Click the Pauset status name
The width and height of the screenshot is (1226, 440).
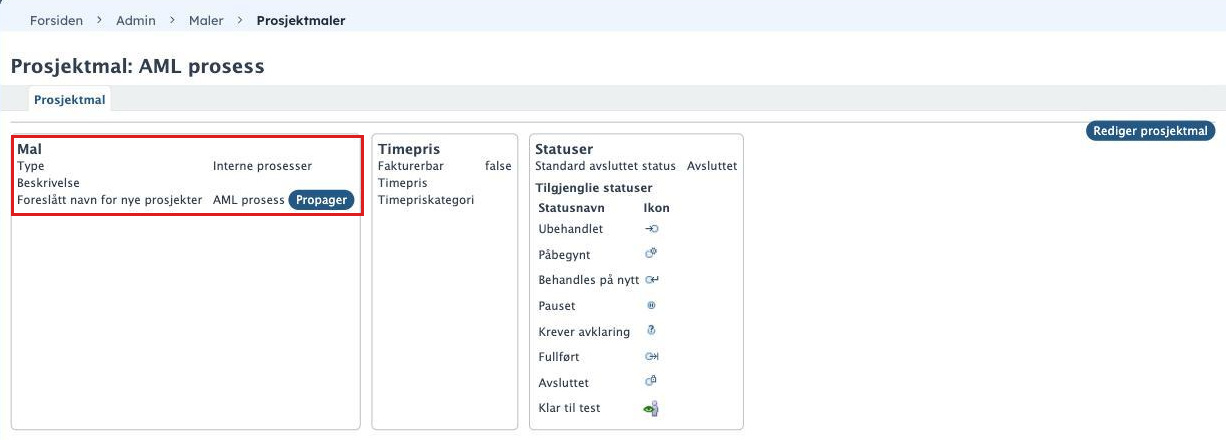tap(557, 306)
